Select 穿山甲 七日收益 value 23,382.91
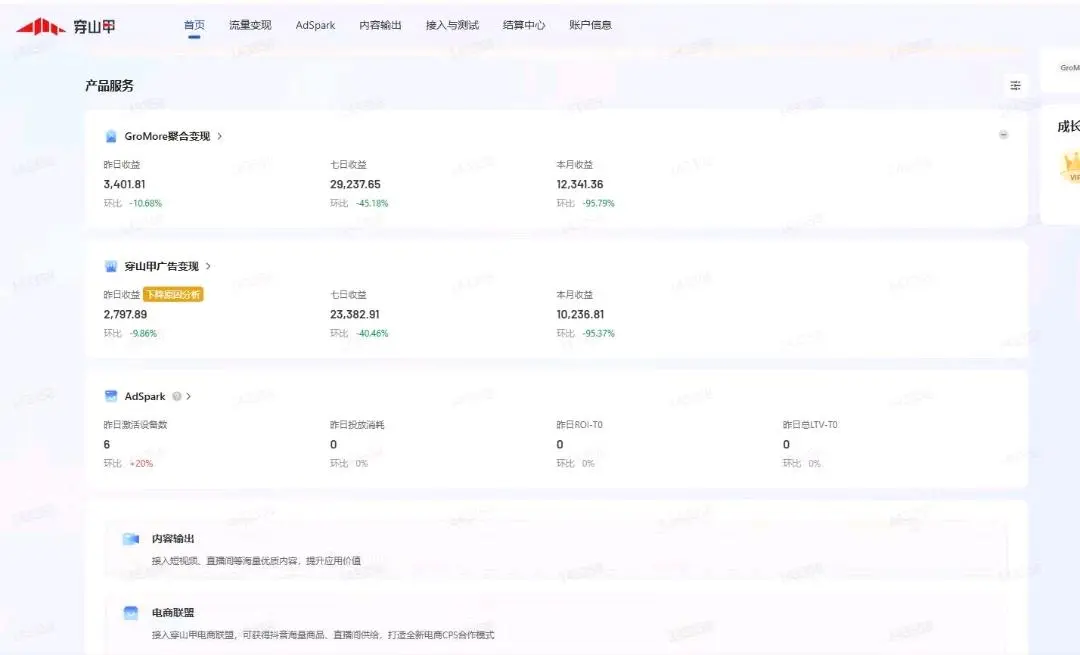Screen dimensions: 1080x655 (355, 315)
